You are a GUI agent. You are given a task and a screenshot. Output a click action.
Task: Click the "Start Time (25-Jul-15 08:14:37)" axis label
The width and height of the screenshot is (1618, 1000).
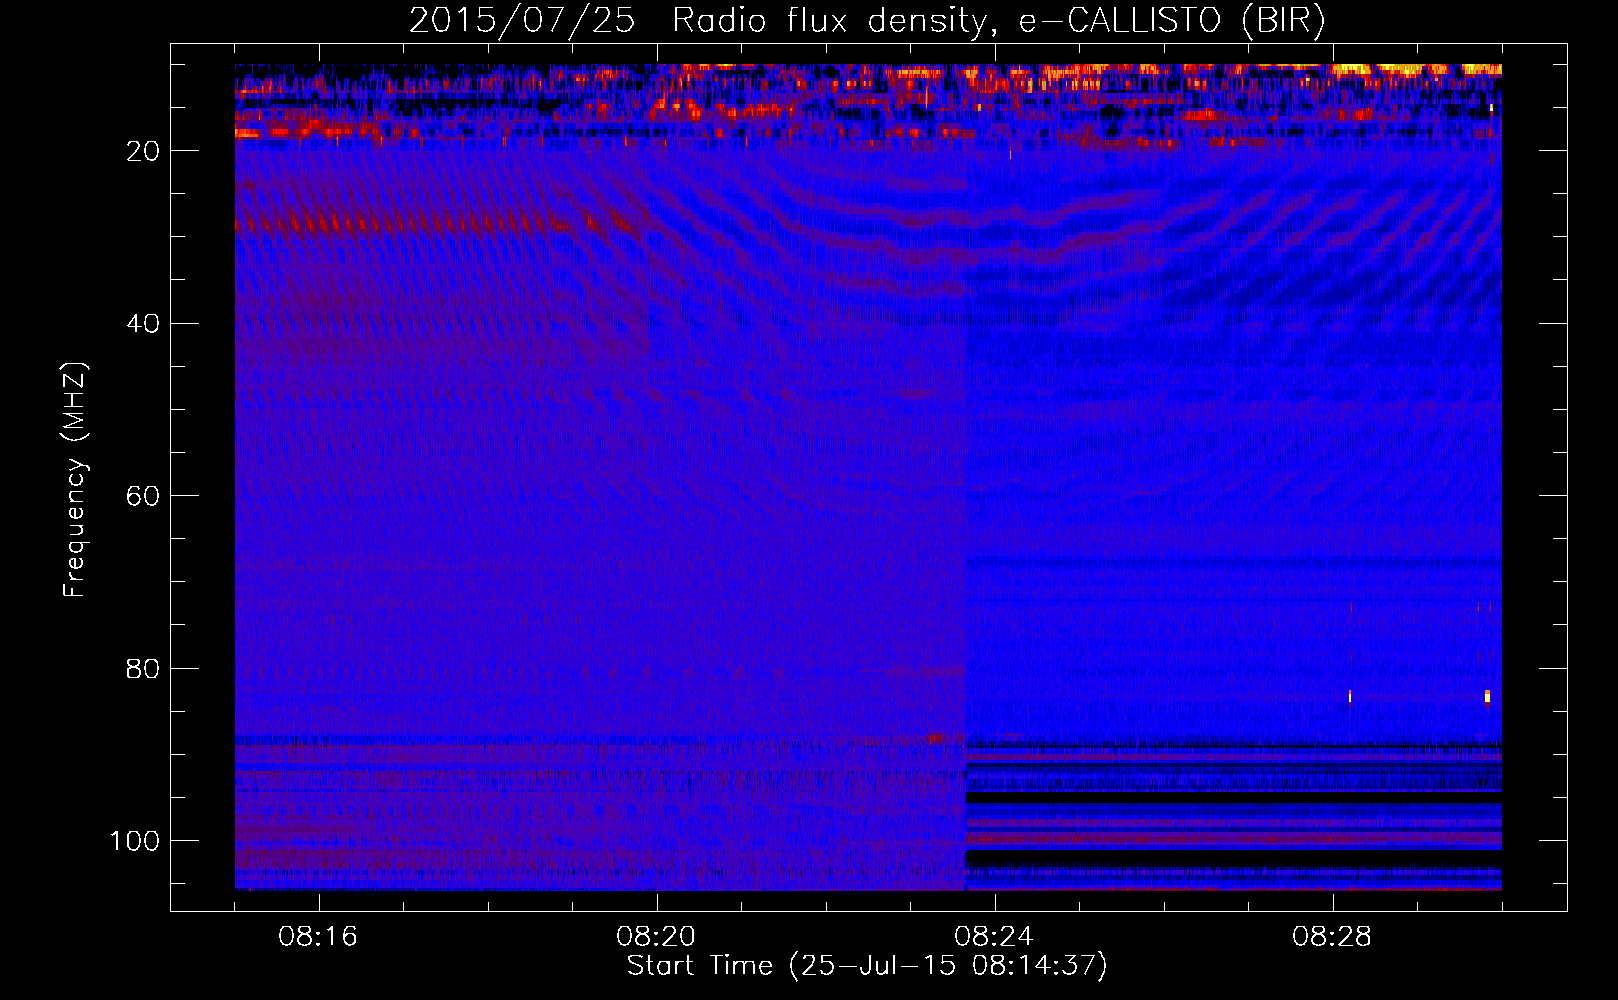(x=867, y=966)
